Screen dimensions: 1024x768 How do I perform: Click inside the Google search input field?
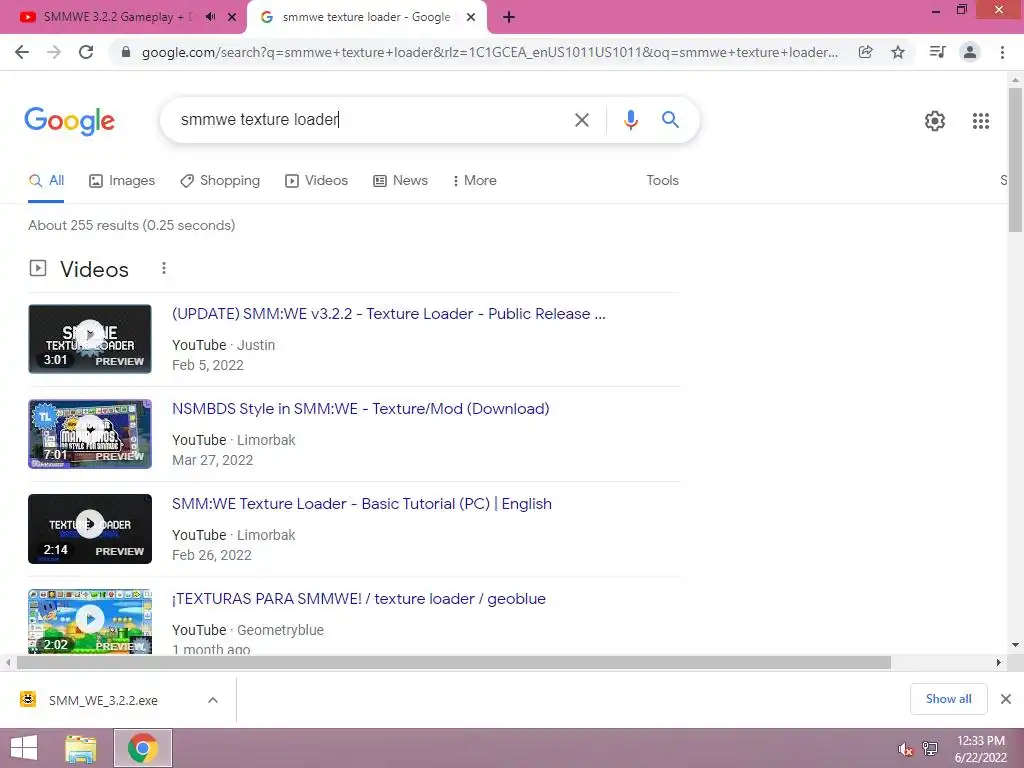click(x=369, y=120)
